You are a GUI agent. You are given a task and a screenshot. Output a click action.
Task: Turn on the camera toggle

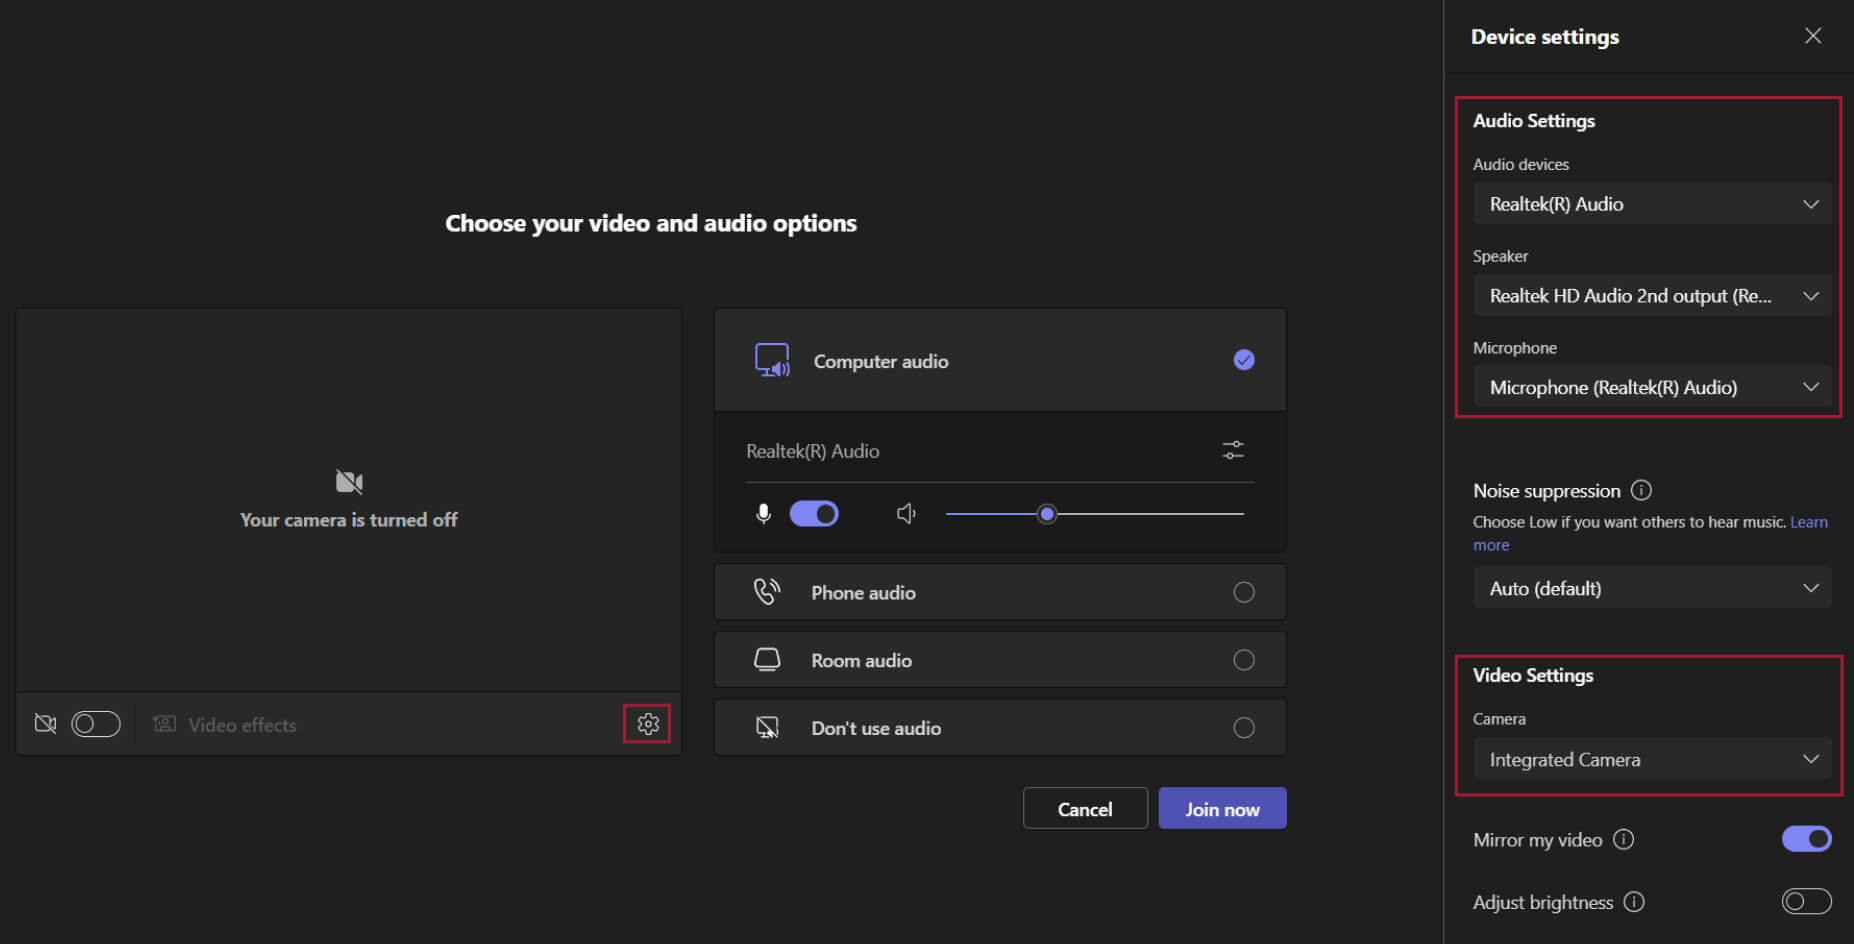[96, 724]
